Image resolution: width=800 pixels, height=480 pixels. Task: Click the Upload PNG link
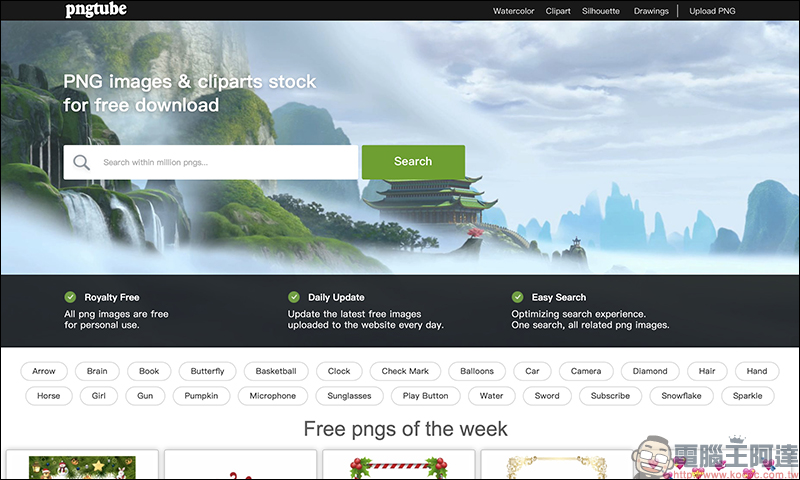coord(712,11)
